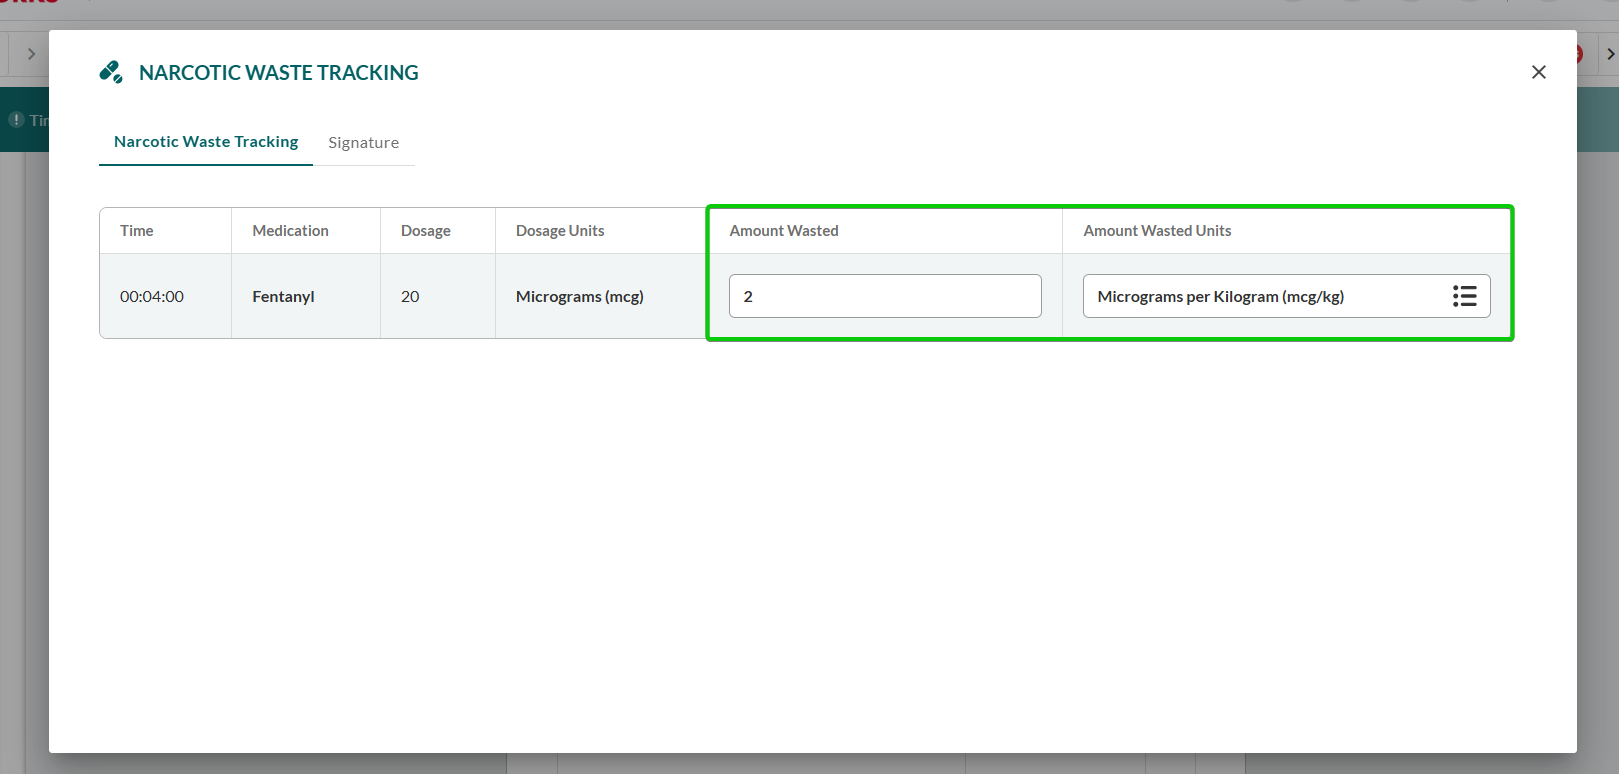Image resolution: width=1619 pixels, height=774 pixels.
Task: Click the Micrograms (mcg) dosage units cell
Action: tap(580, 297)
